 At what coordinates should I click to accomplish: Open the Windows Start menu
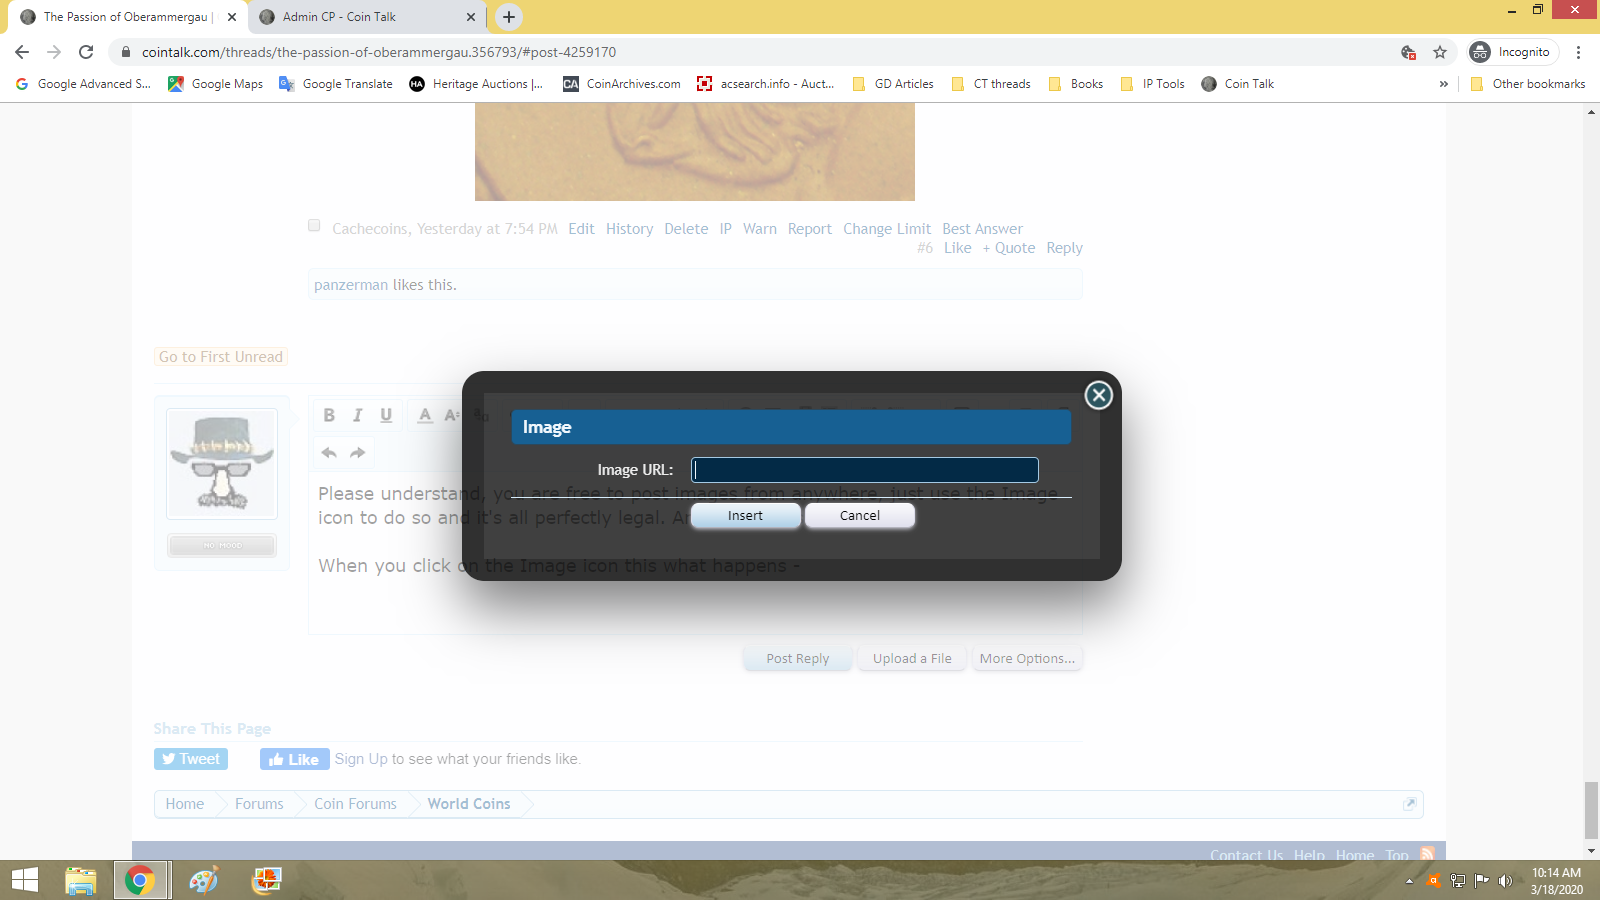[x=25, y=880]
